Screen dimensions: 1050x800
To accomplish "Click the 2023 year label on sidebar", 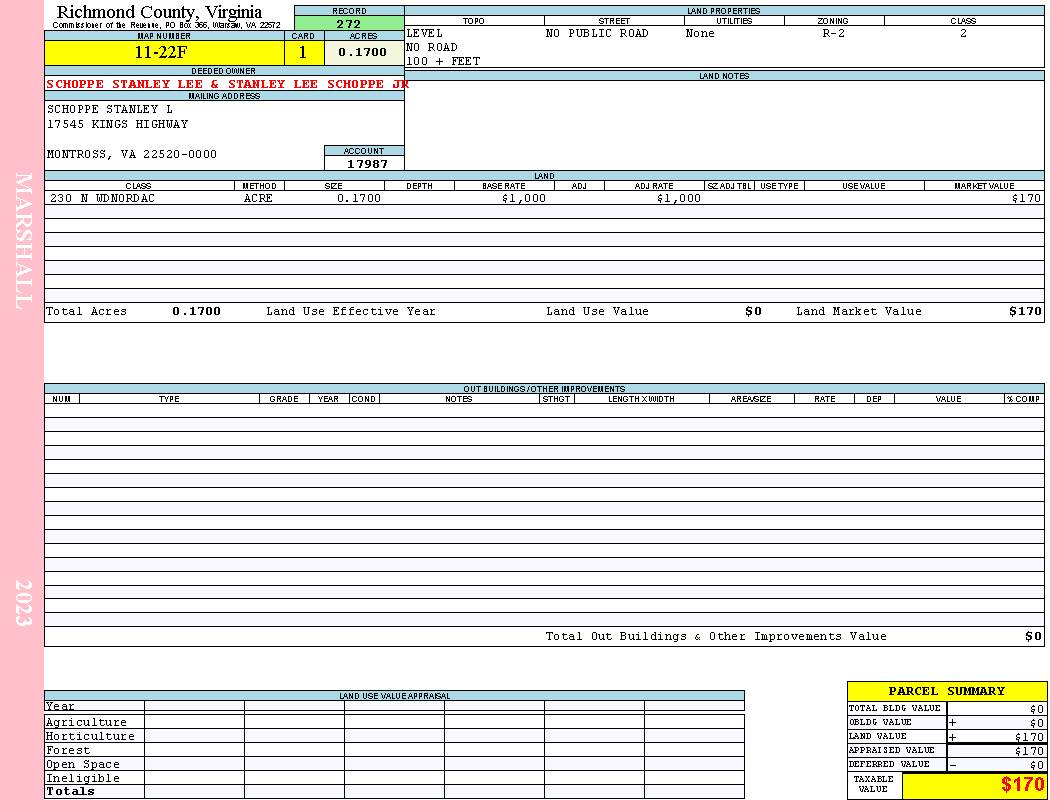I will point(23,603).
